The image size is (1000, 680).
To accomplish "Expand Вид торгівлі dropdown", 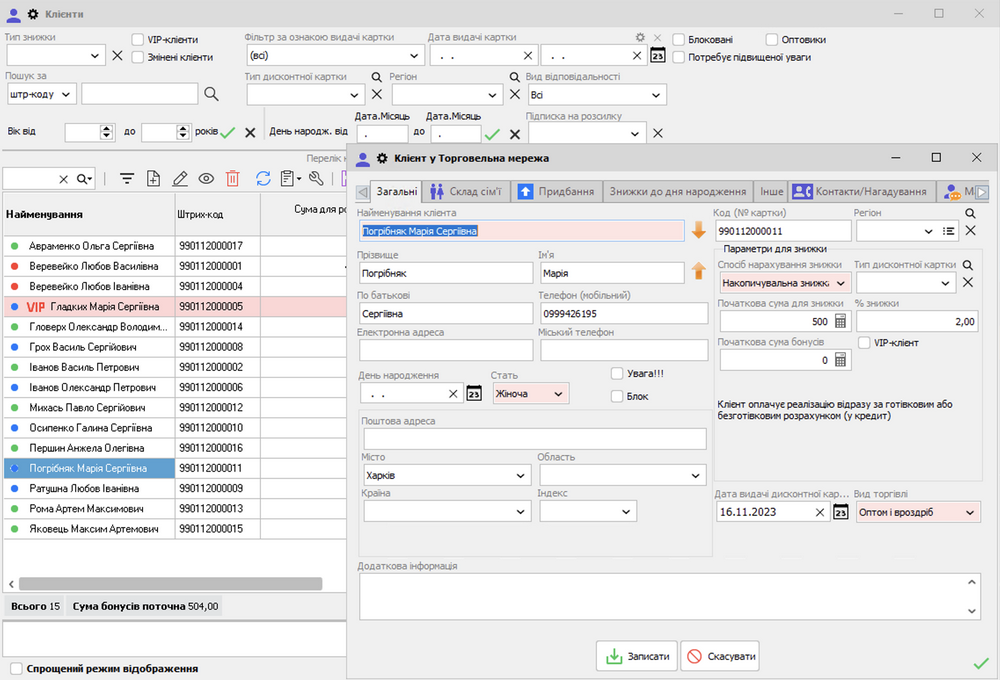I will tap(969, 512).
